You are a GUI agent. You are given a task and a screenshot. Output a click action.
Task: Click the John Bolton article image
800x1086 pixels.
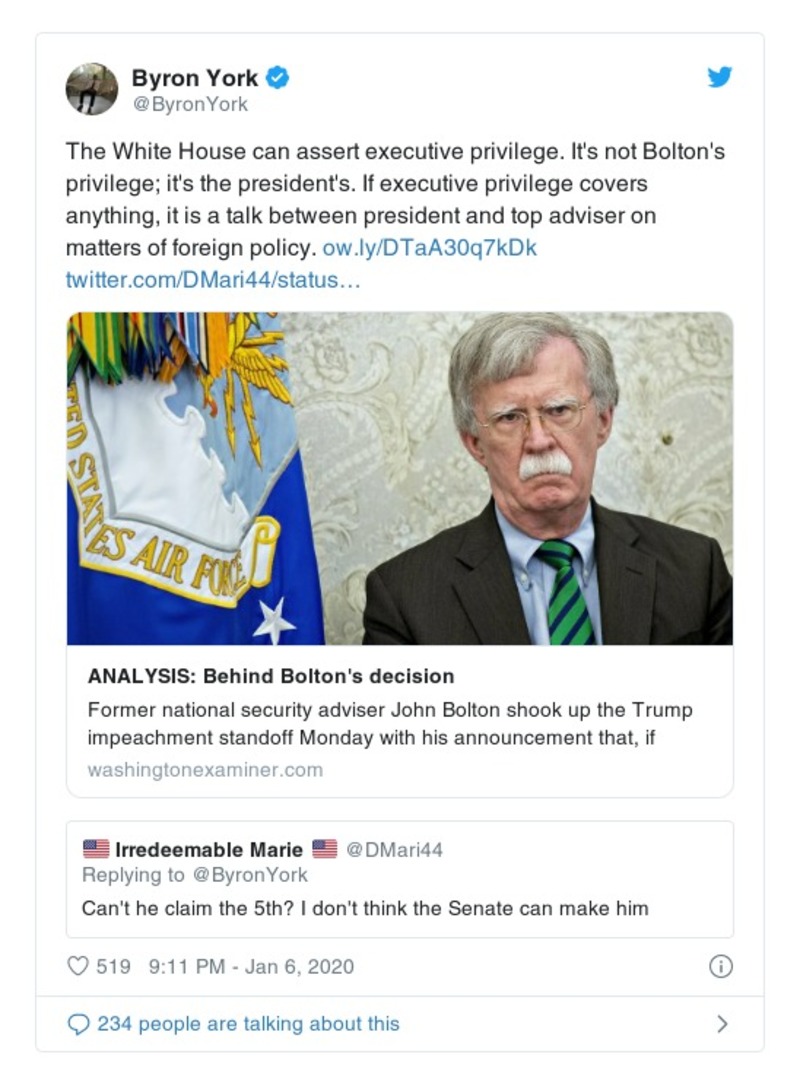pos(400,480)
